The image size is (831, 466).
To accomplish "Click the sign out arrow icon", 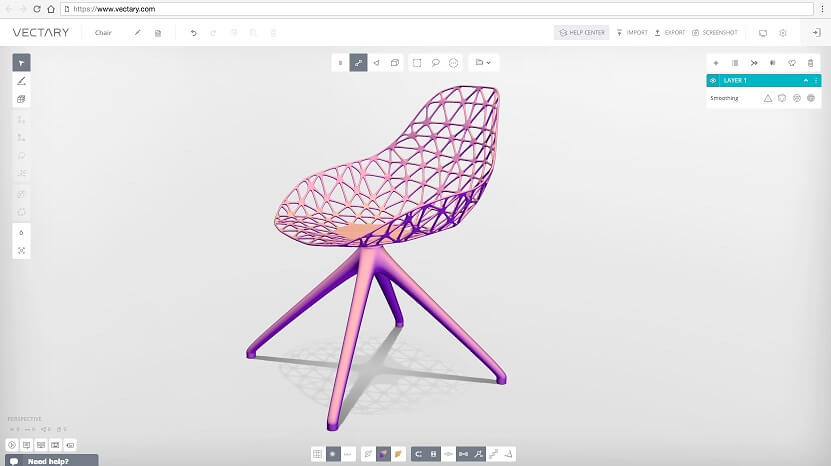I will tap(816, 33).
